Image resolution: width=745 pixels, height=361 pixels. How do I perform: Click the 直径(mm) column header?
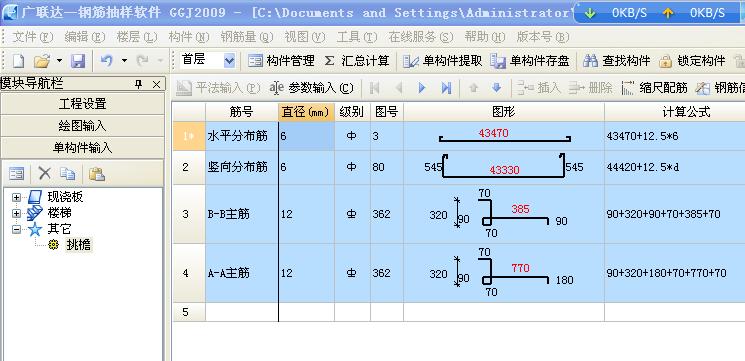coord(306,112)
